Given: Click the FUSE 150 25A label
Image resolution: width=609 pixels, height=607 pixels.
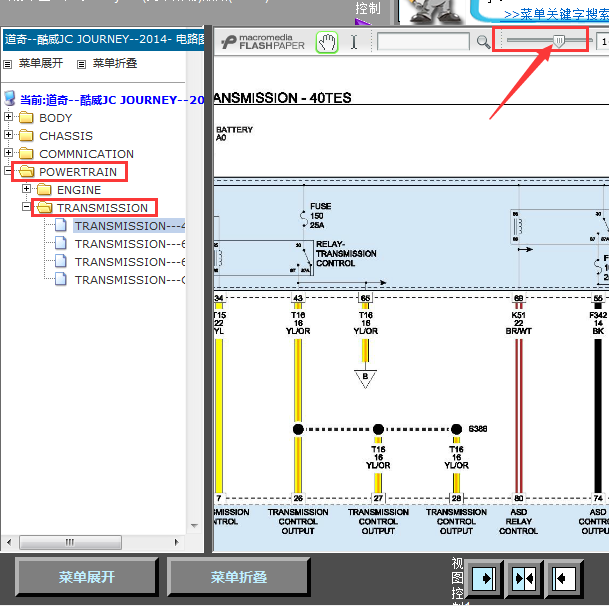Looking at the screenshot, I should pos(320,216).
